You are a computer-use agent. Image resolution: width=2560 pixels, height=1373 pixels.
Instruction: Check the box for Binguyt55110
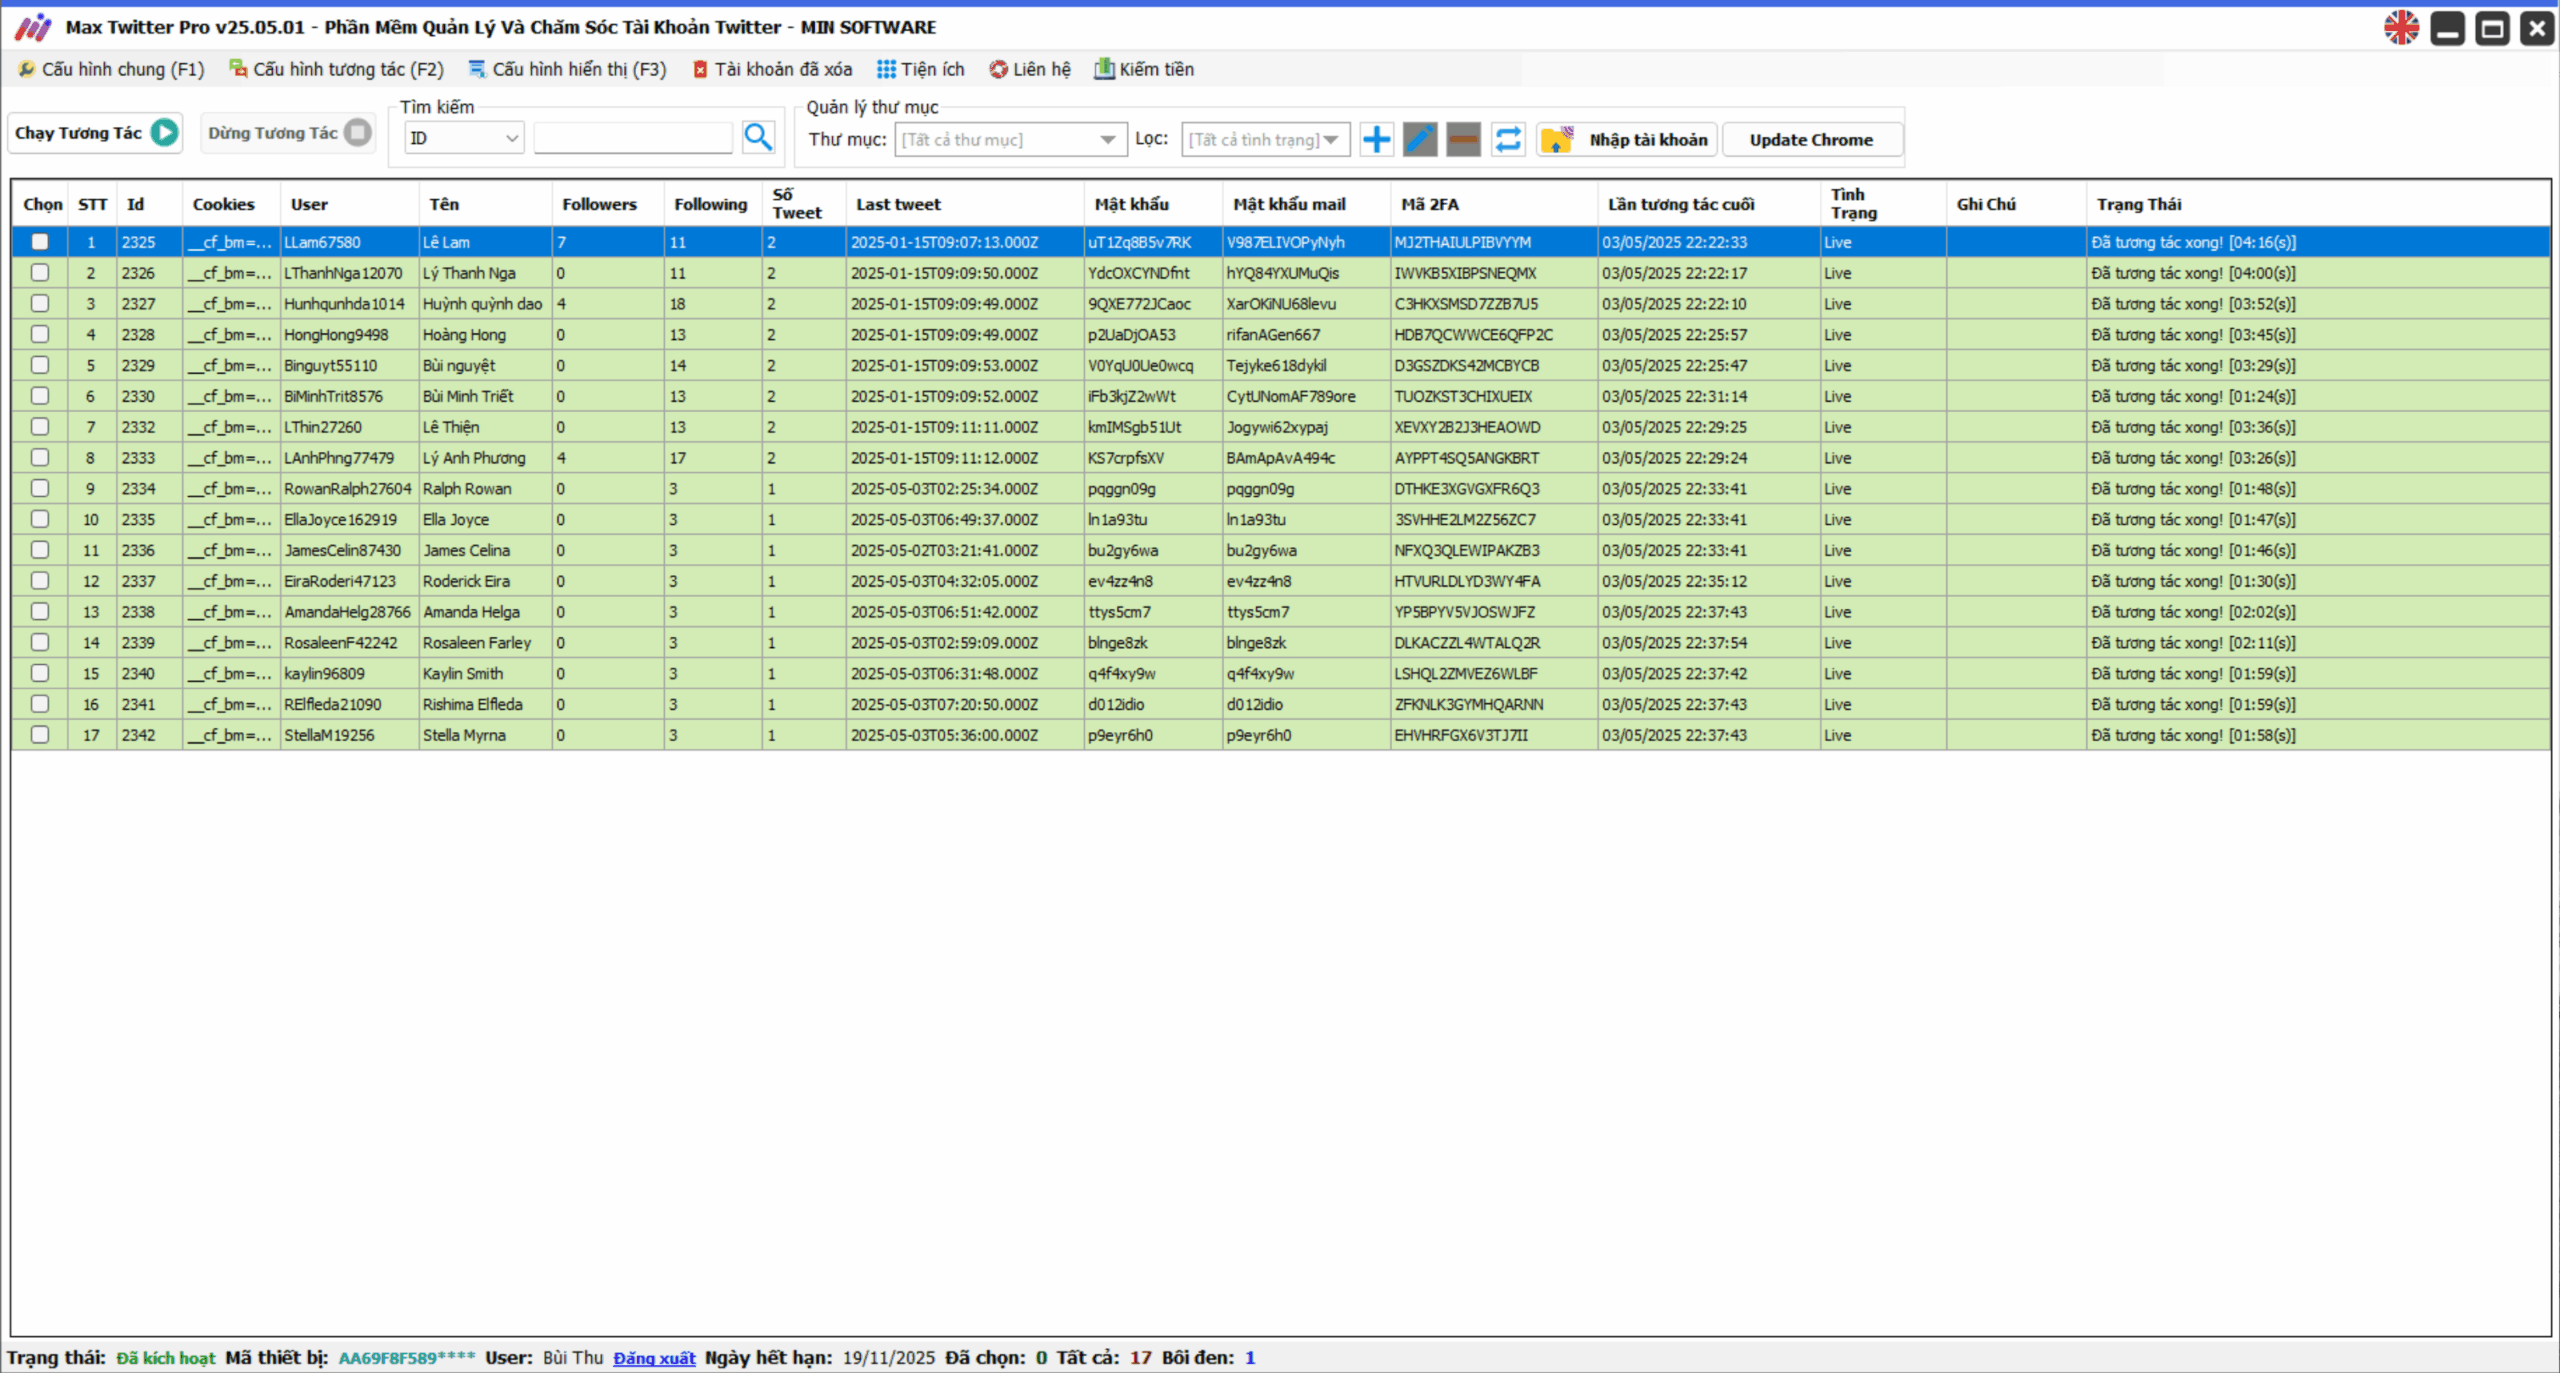(x=40, y=365)
